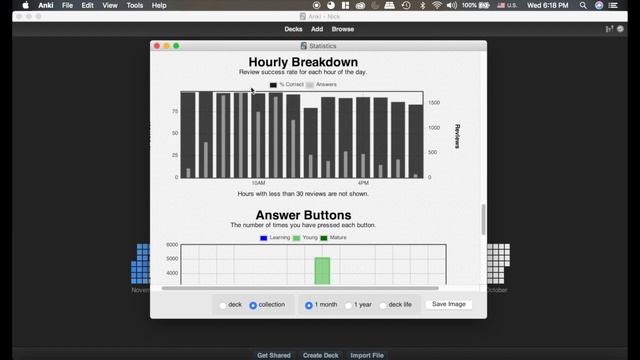Select the 1 month radio button

coord(309,305)
